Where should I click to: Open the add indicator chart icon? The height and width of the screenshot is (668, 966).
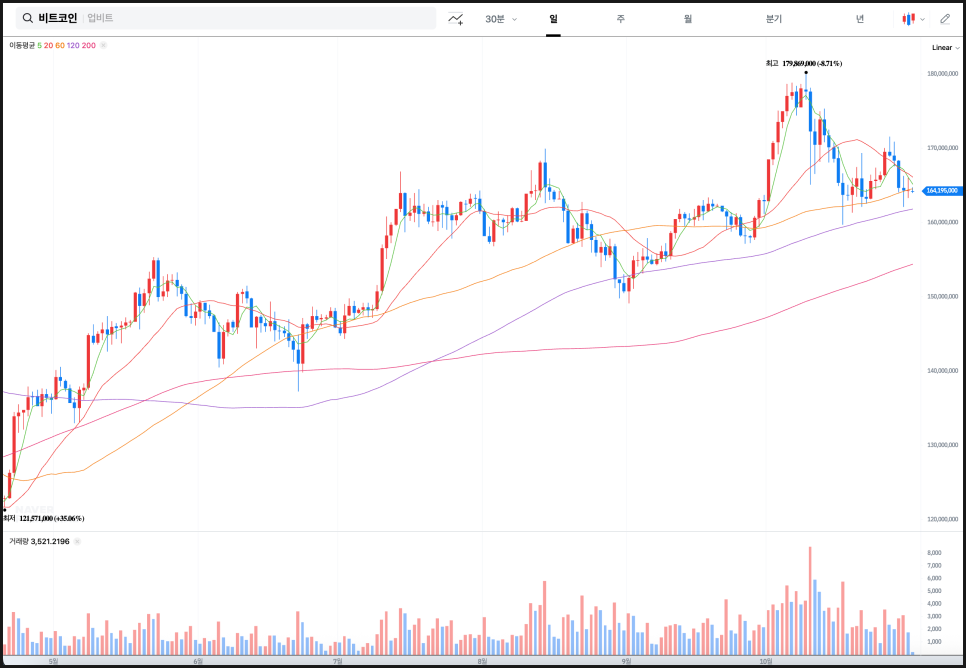(456, 18)
